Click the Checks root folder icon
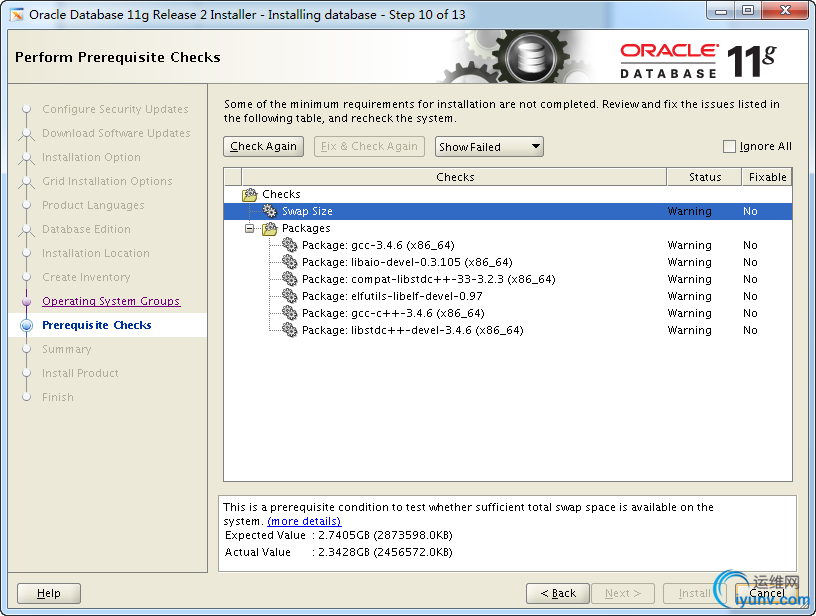 250,194
